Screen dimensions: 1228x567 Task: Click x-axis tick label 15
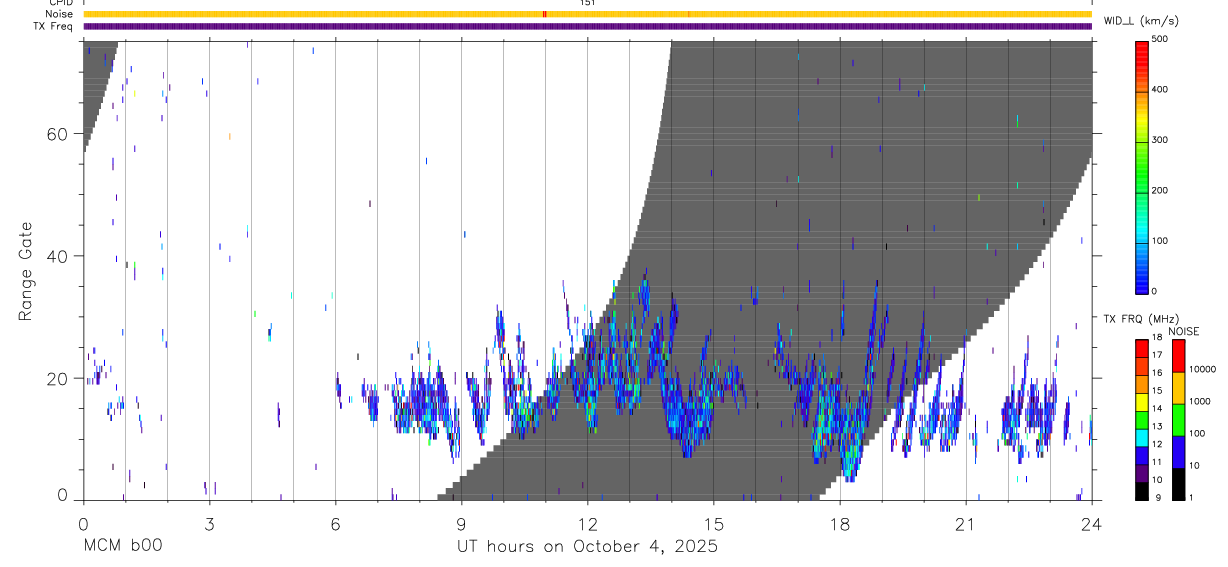point(714,523)
